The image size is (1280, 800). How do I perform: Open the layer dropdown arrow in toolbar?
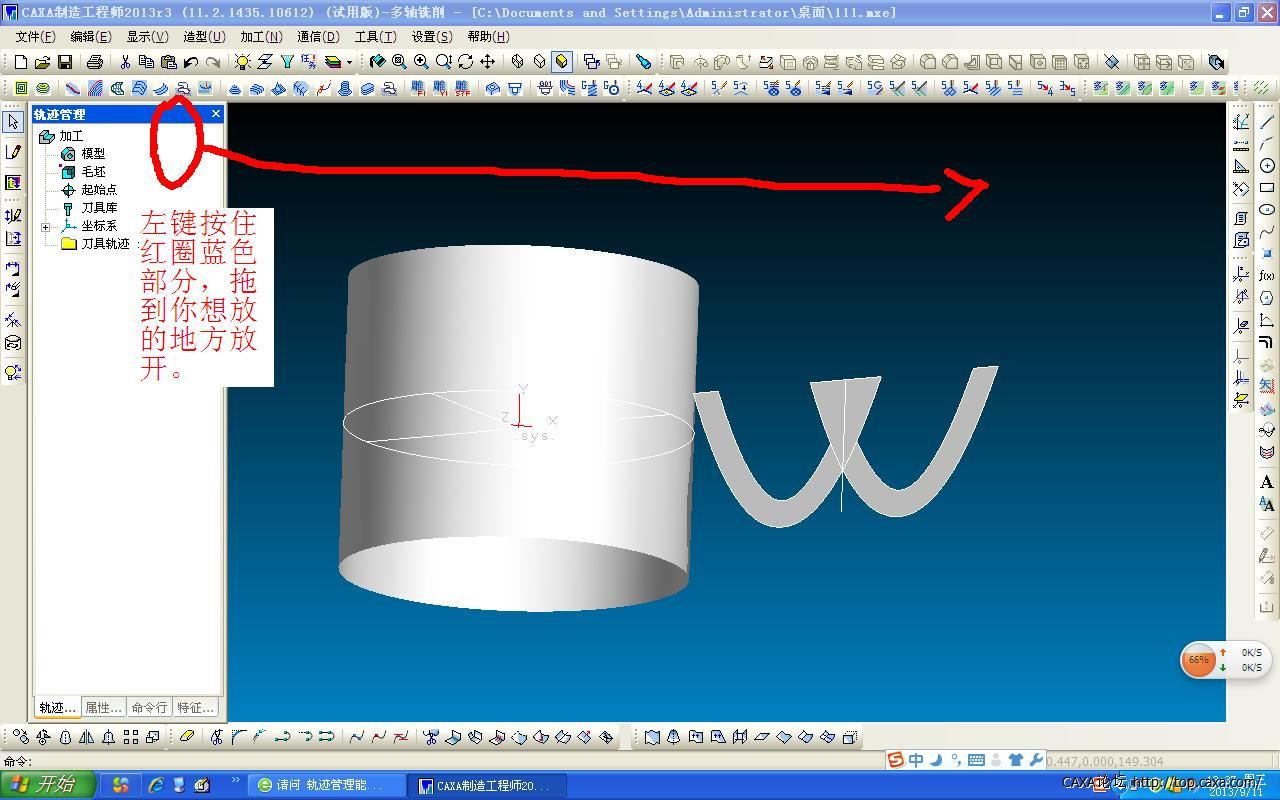(x=349, y=63)
